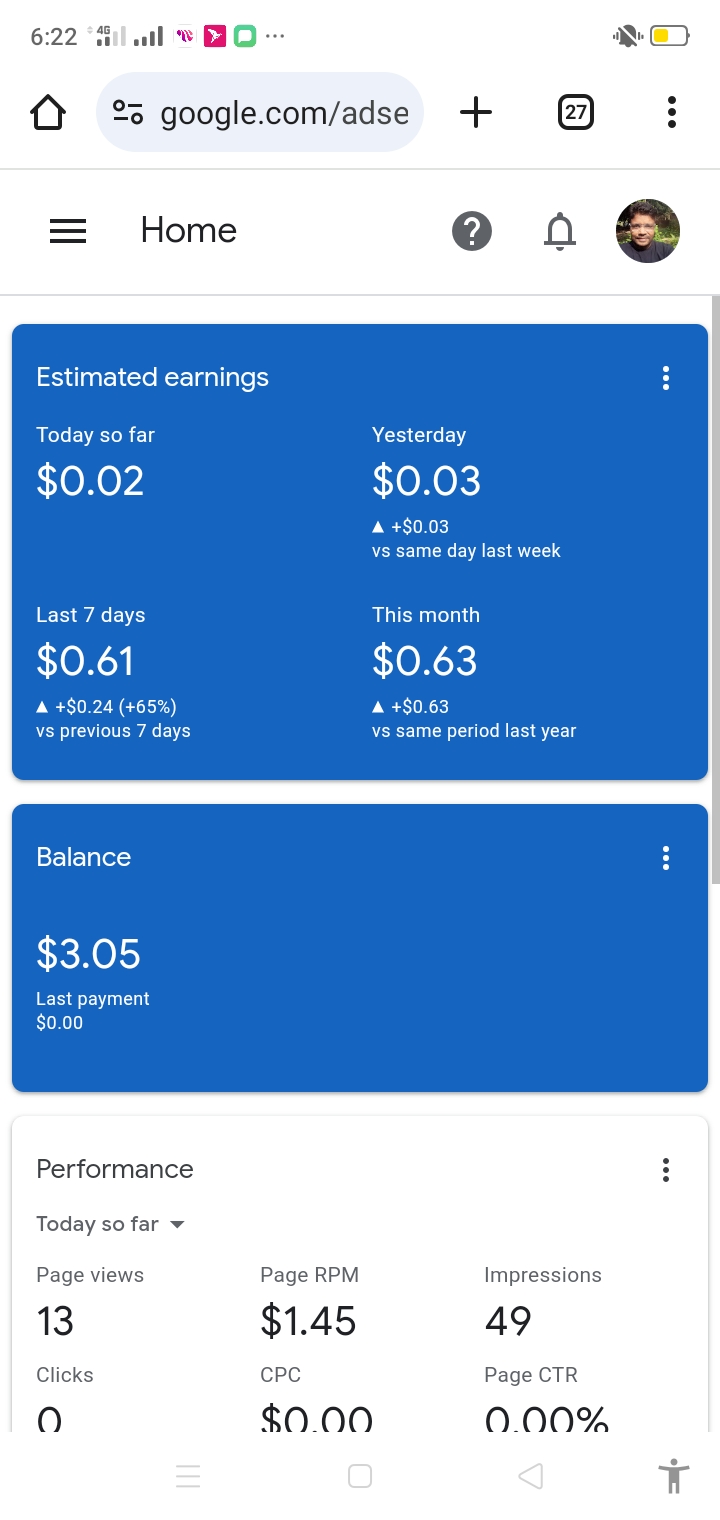Viewport: 720px width, 1520px height.
Task: Open the browser three-dot menu
Action: click(671, 113)
